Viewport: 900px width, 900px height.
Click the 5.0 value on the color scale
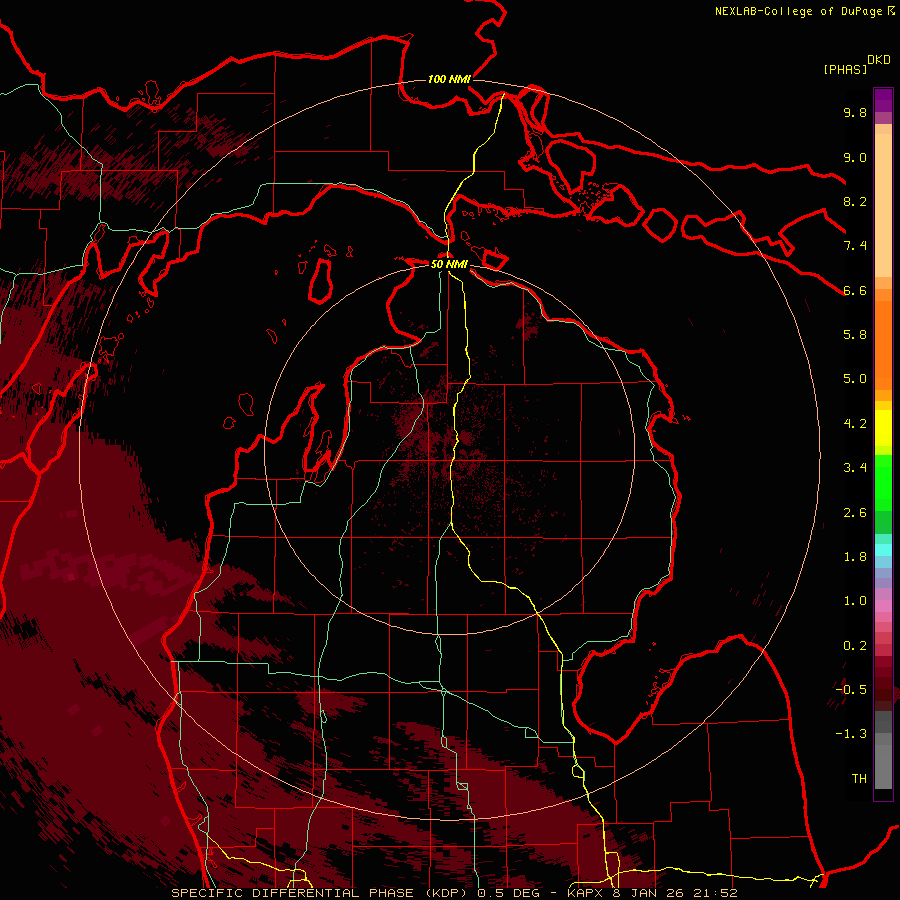click(855, 379)
